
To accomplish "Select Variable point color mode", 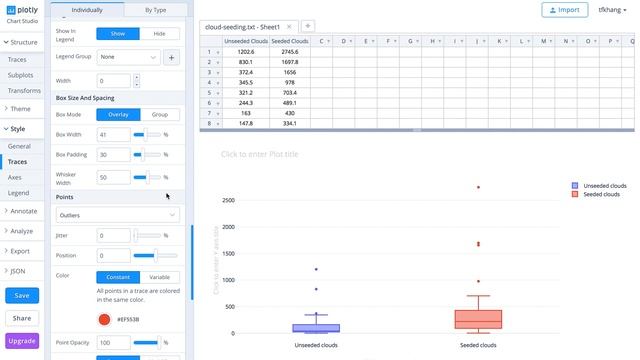I will 160,277.
